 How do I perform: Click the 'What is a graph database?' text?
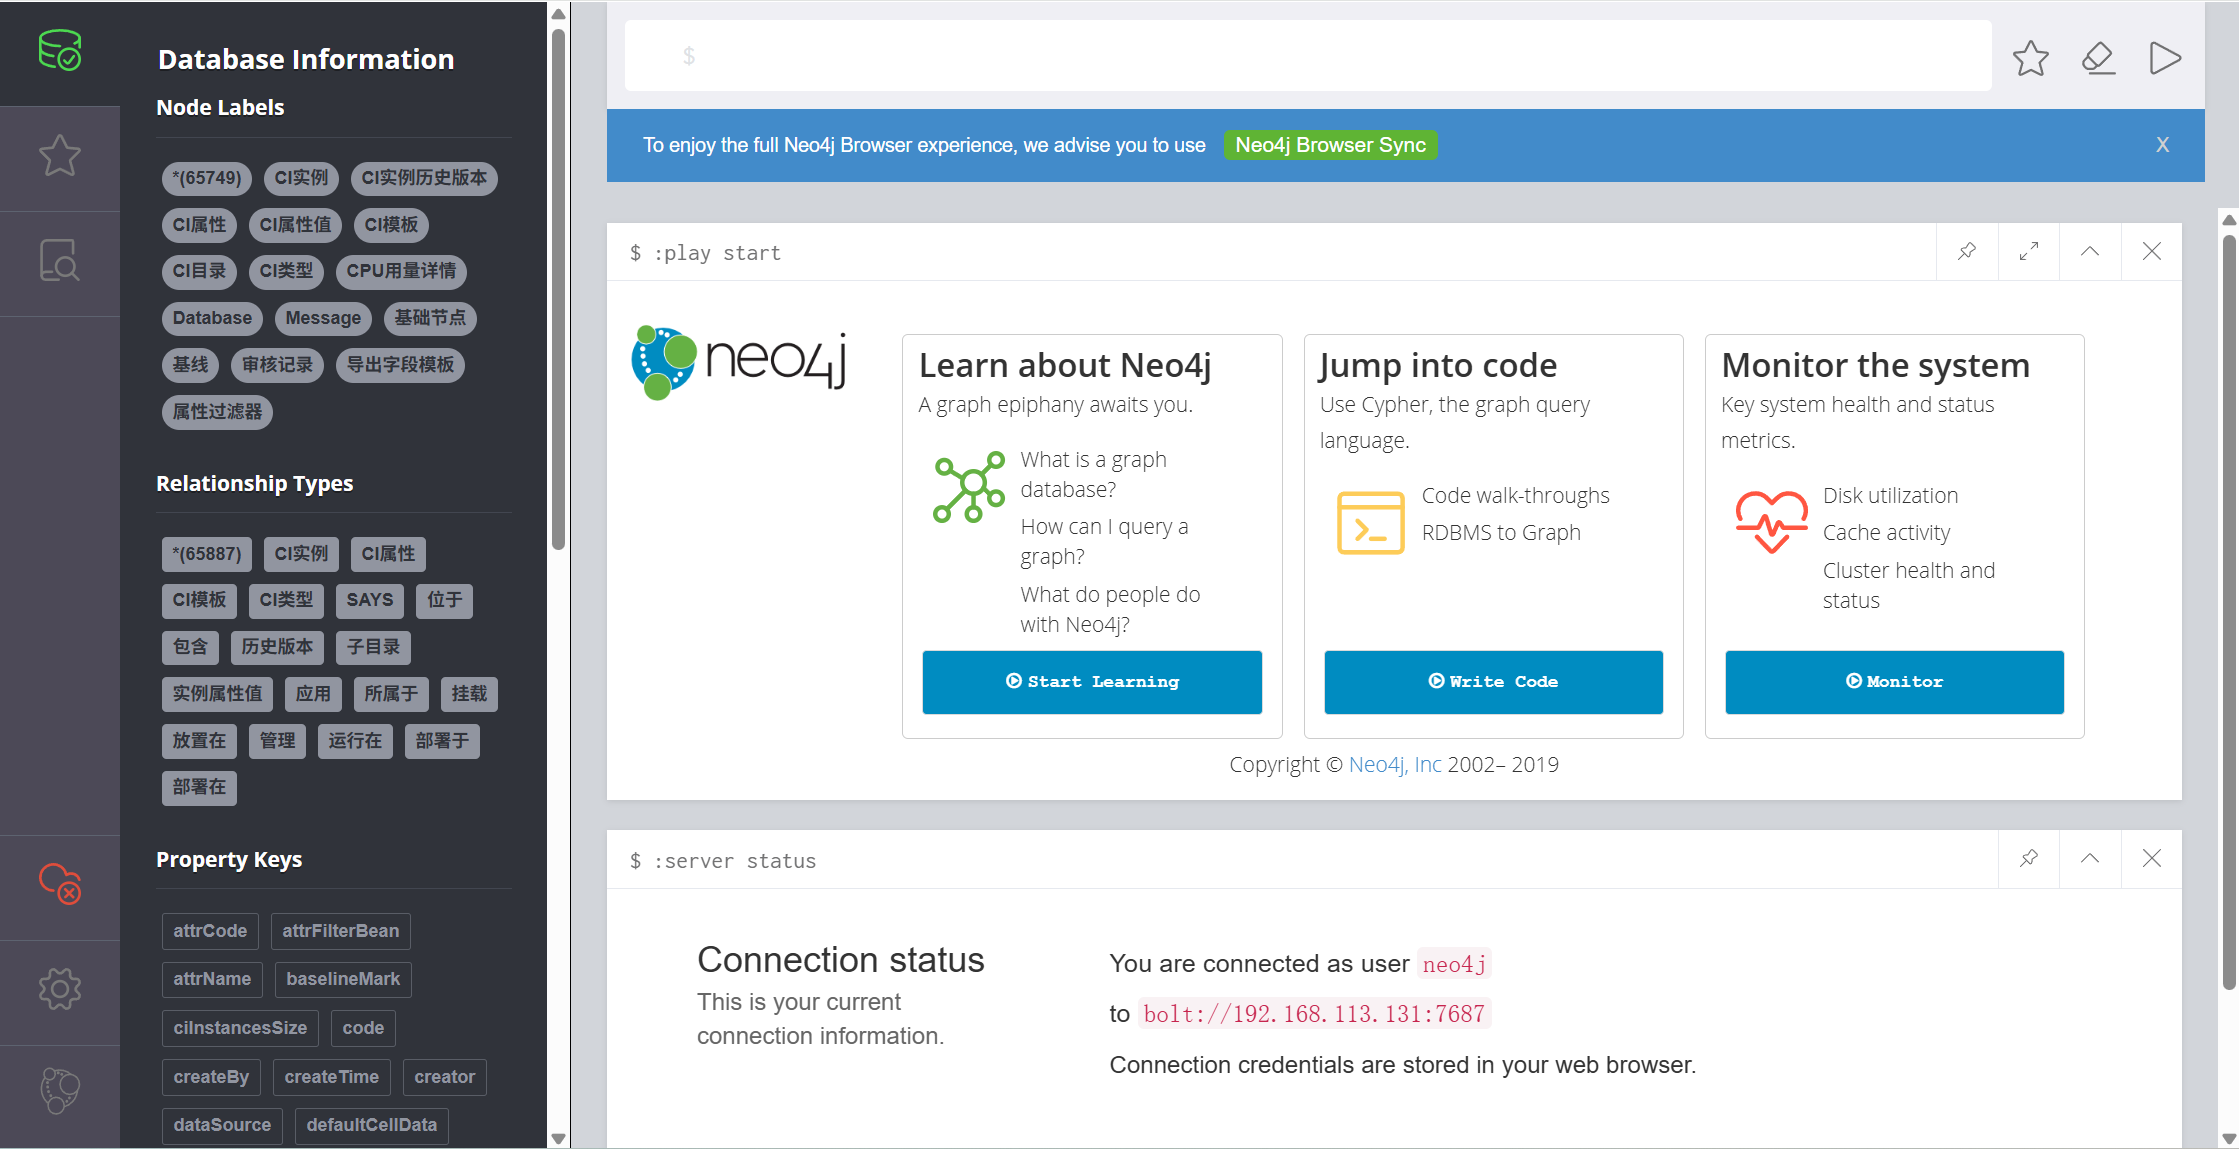pos(1093,475)
